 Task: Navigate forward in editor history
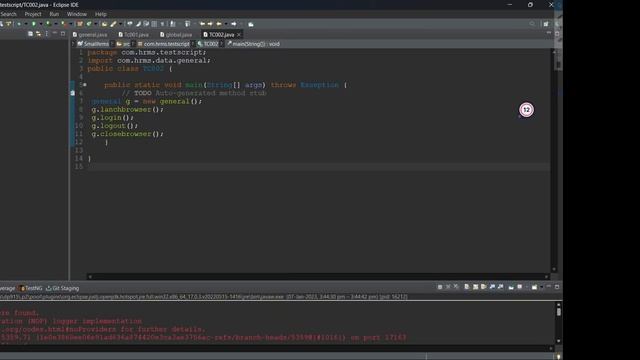(x=233, y=24)
